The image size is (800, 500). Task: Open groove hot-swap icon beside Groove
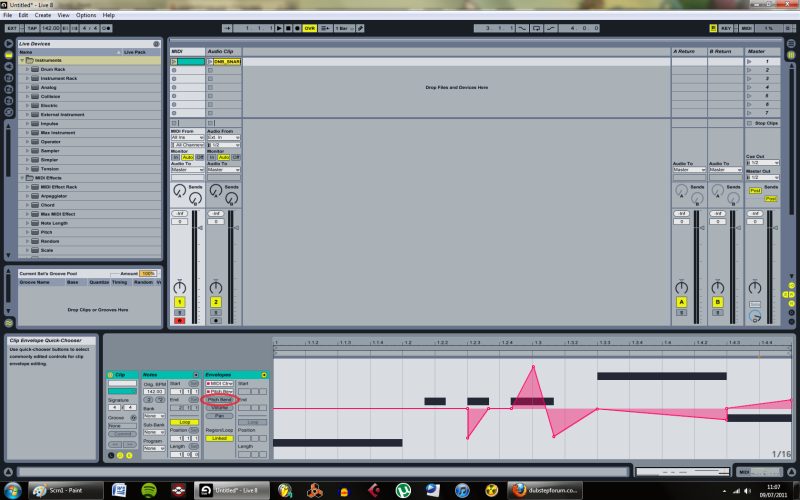point(133,418)
